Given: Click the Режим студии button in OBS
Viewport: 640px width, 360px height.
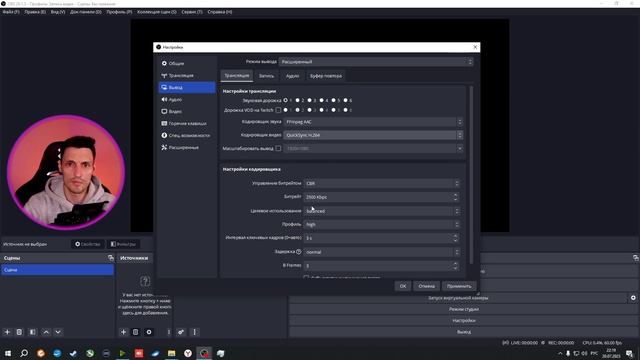Looking at the screenshot, I should click(464, 309).
